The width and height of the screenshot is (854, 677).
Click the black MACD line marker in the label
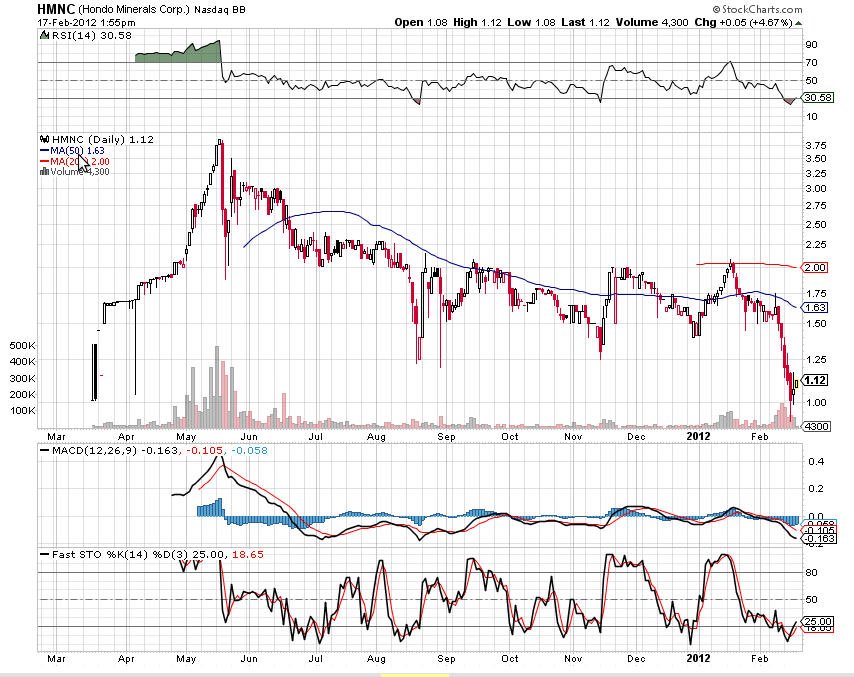(45, 450)
